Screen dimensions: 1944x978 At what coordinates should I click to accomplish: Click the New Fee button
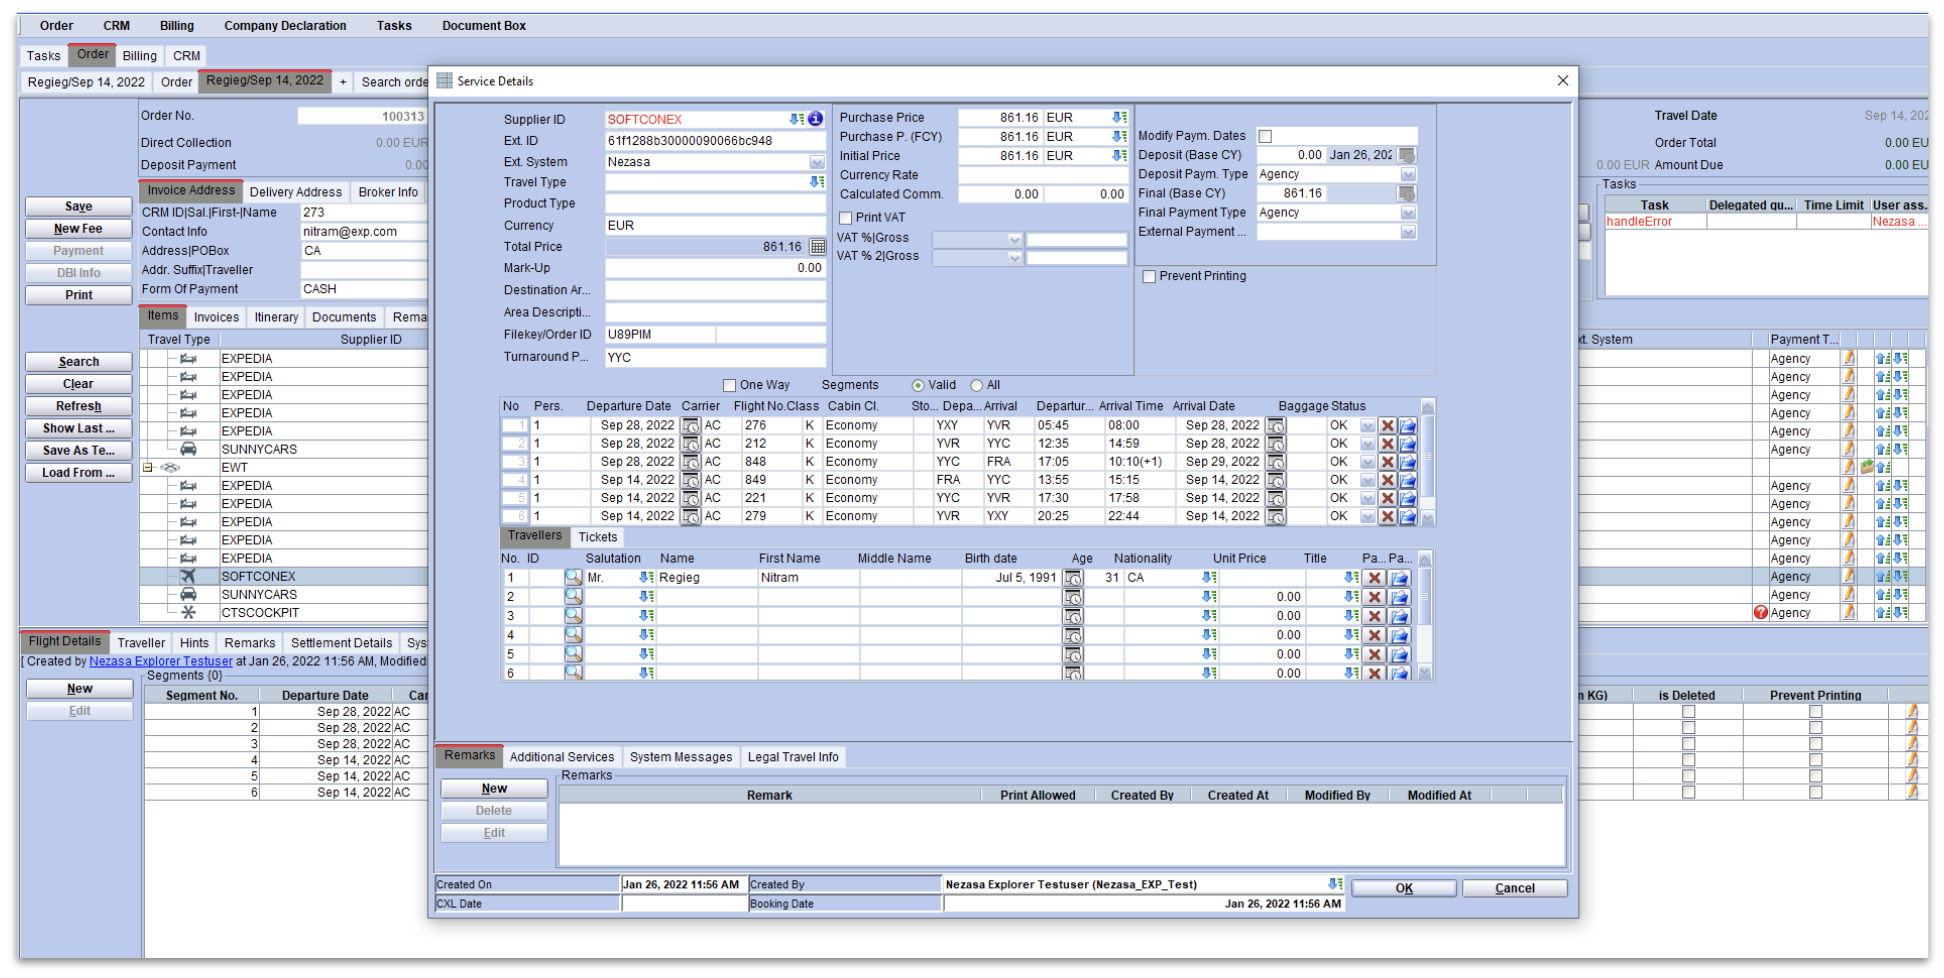click(78, 229)
